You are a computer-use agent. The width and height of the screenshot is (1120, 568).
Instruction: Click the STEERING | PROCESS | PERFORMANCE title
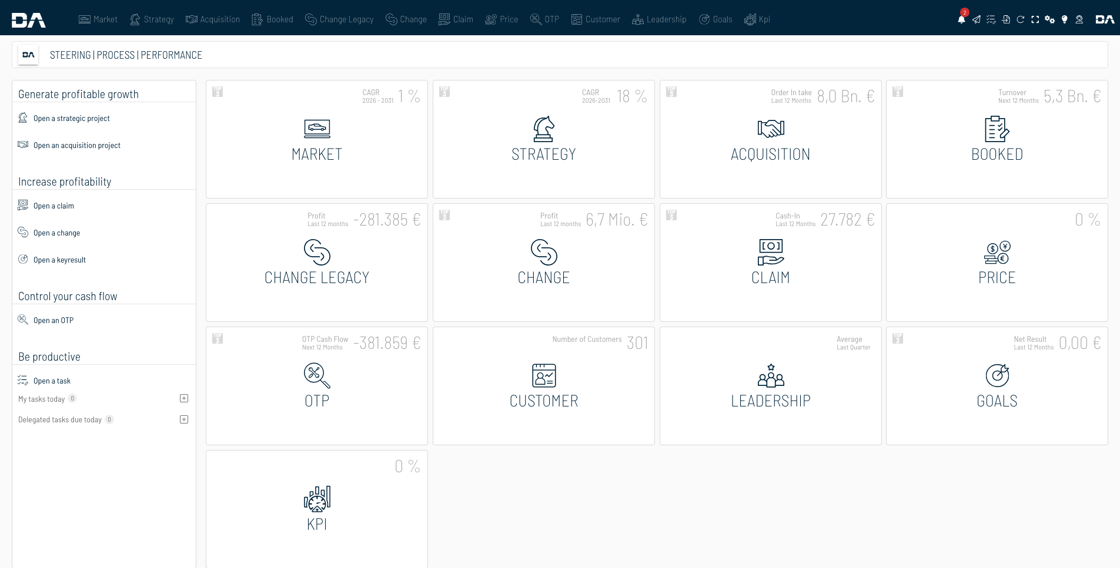[x=126, y=55]
